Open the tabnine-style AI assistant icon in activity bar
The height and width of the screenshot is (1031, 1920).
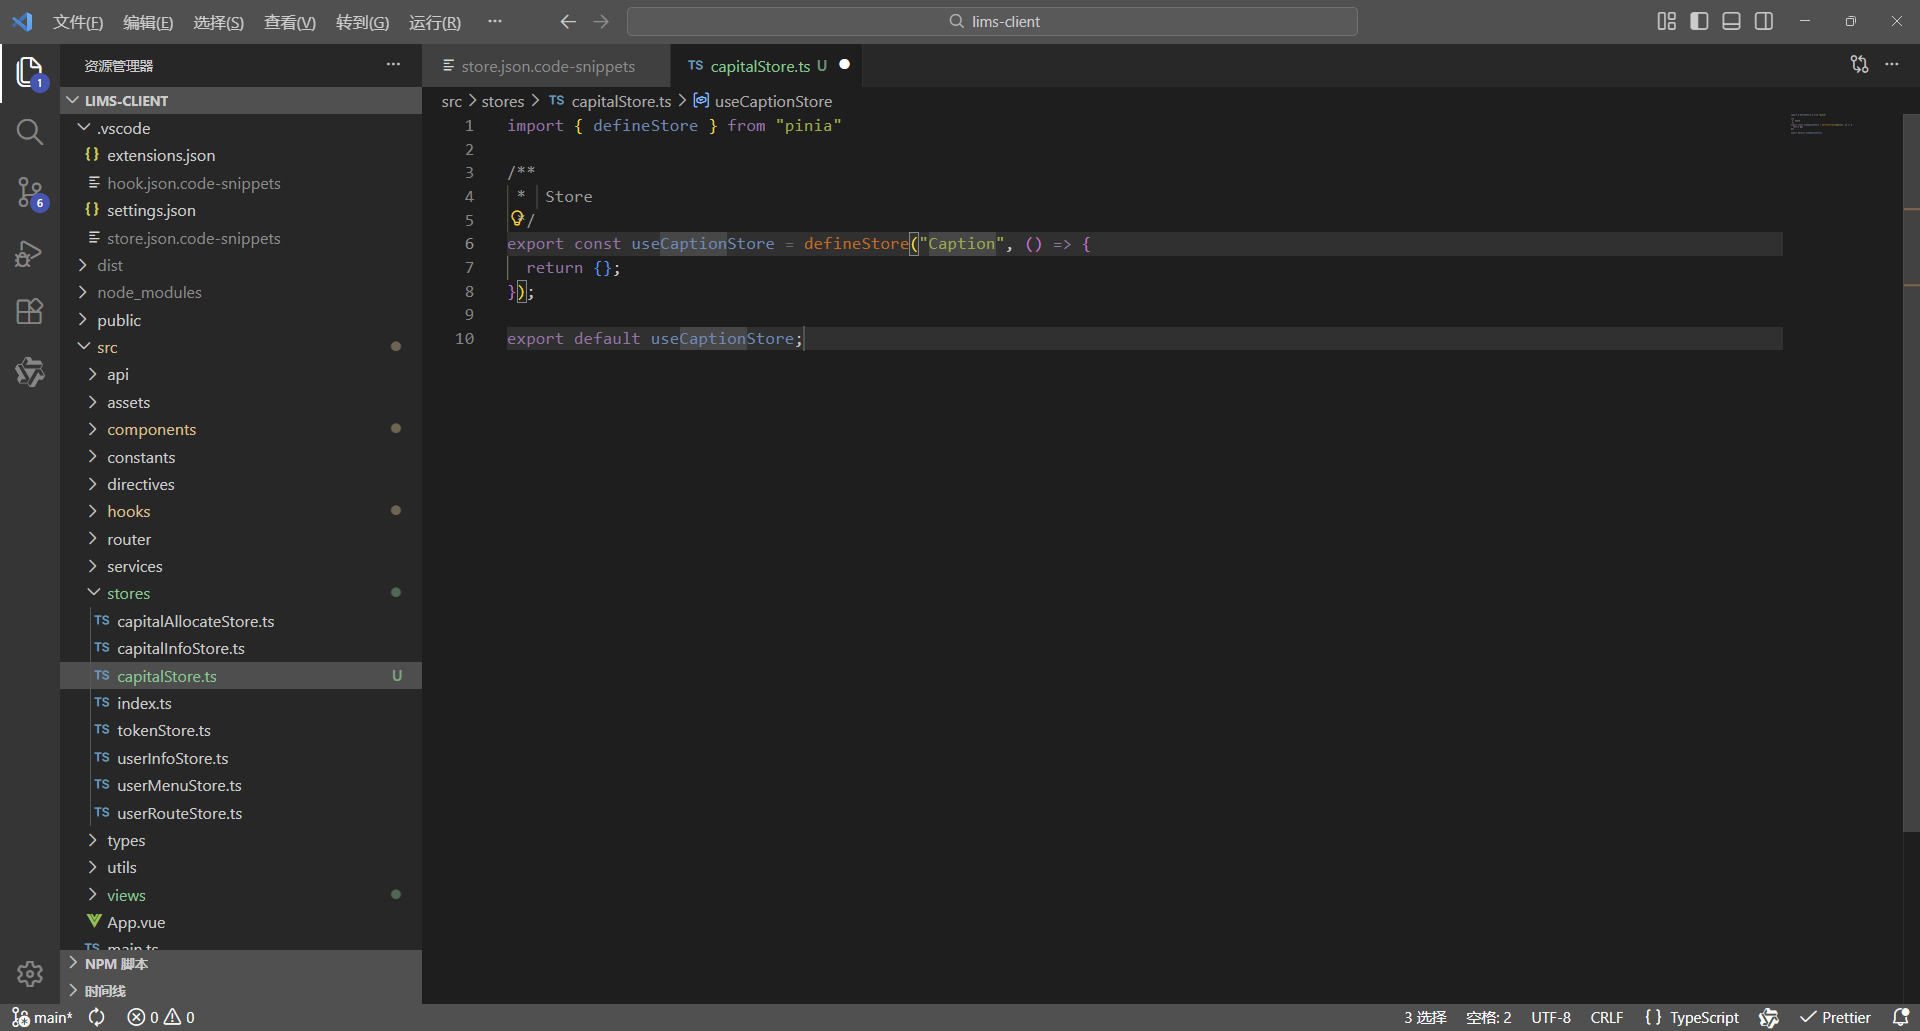pyautogui.click(x=30, y=372)
